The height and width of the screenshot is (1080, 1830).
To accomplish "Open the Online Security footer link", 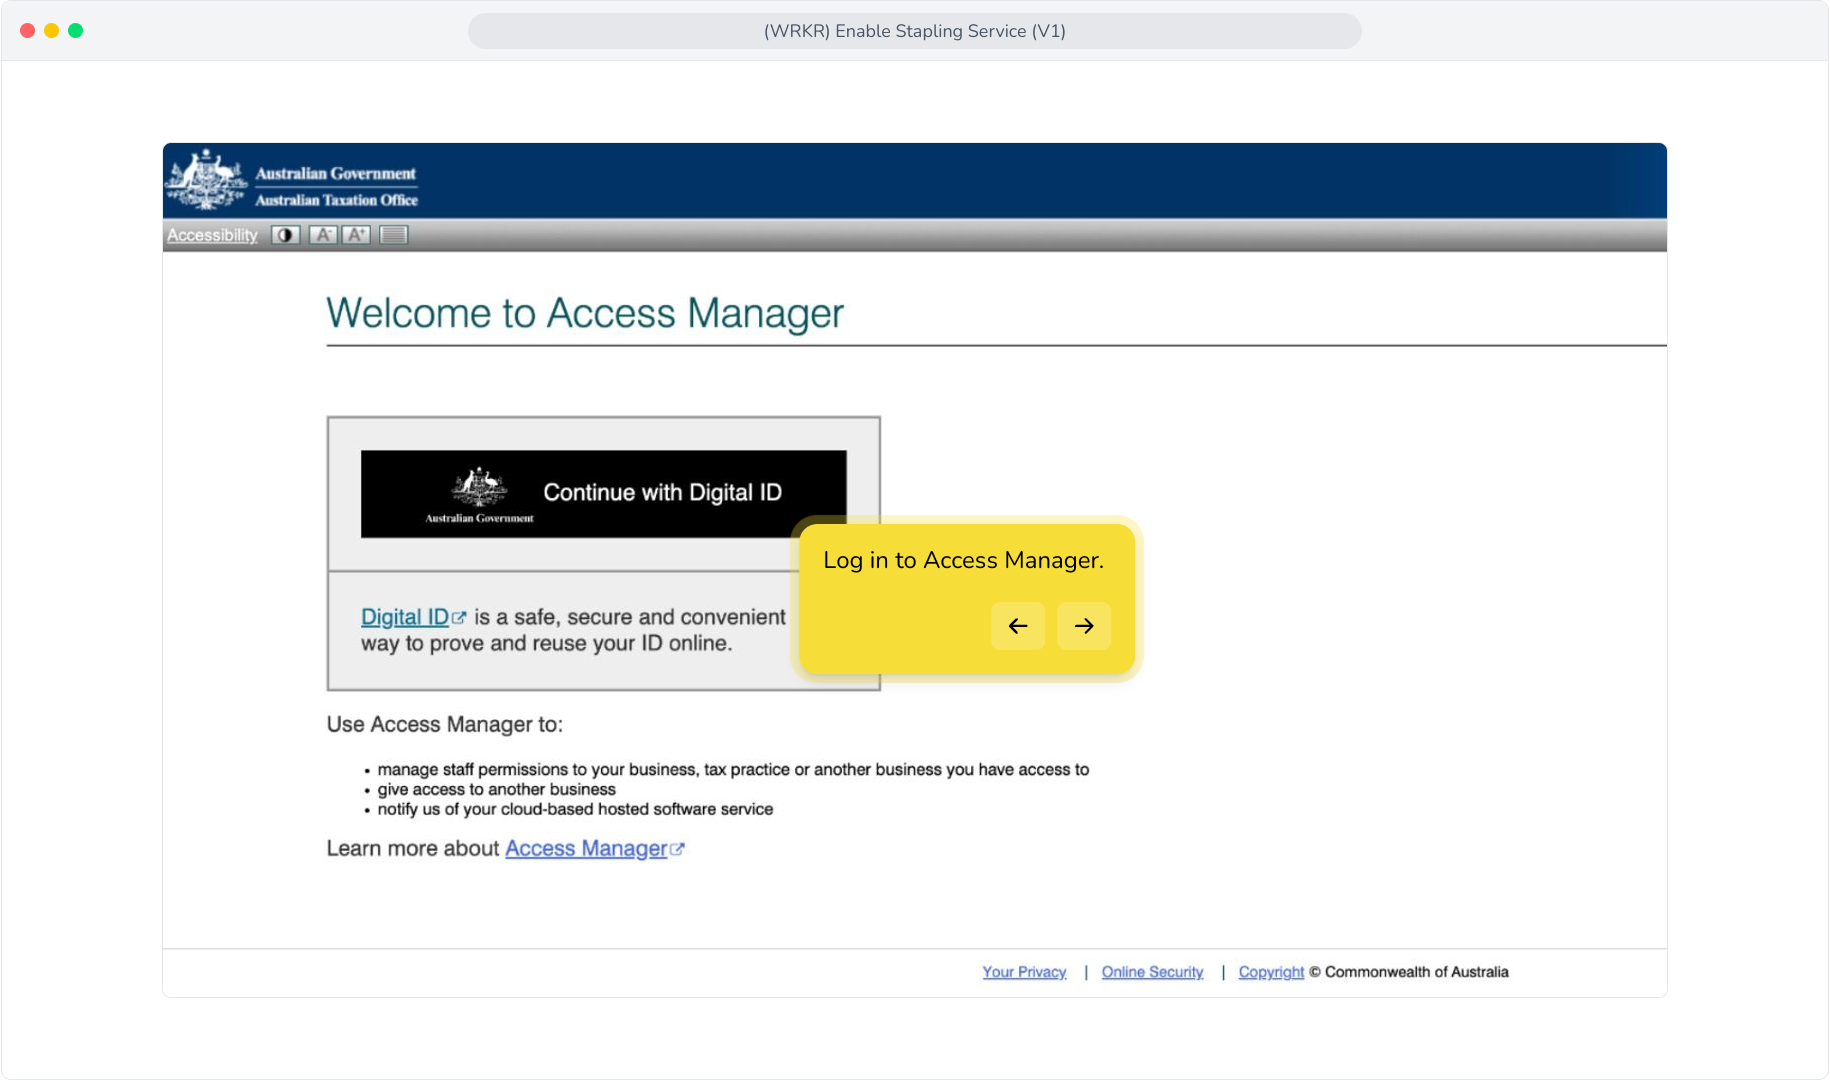I will tap(1152, 972).
